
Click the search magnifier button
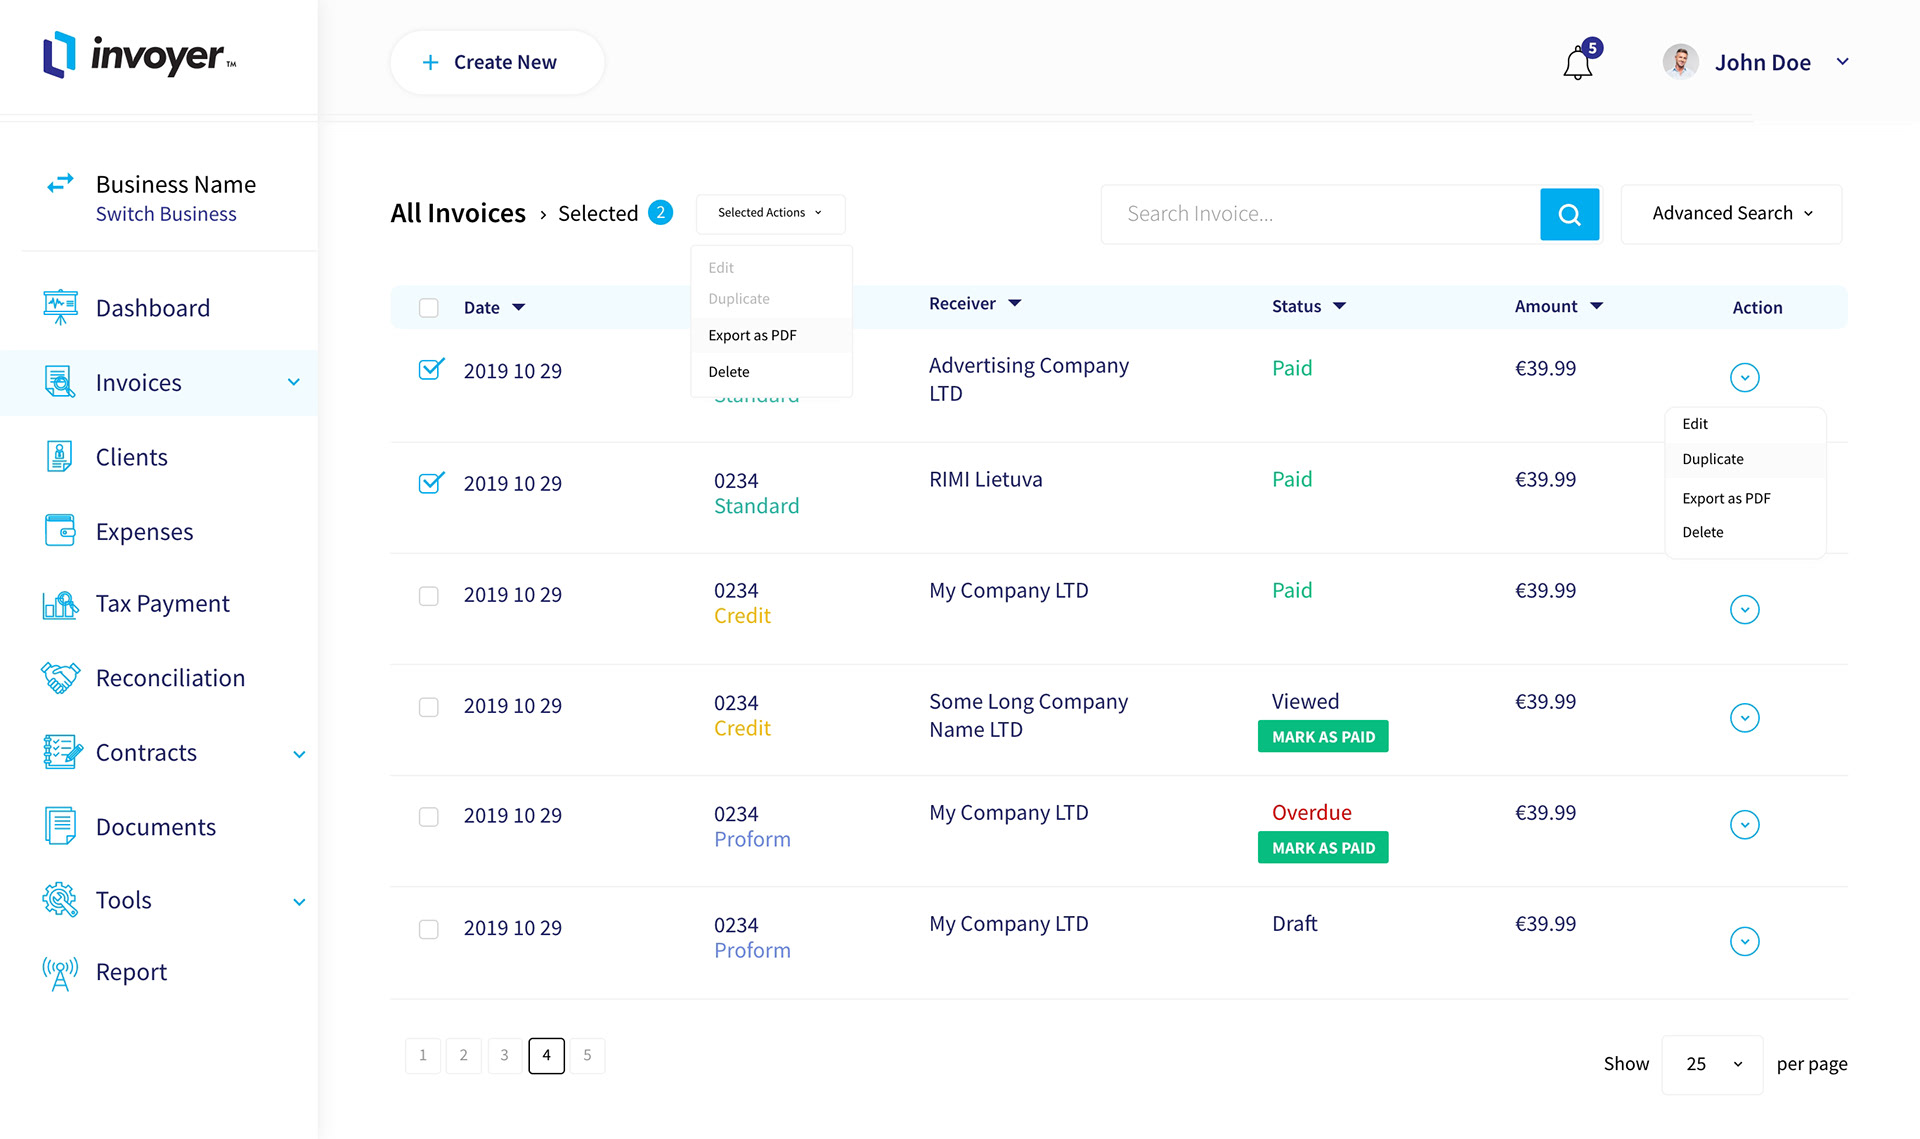(1569, 214)
